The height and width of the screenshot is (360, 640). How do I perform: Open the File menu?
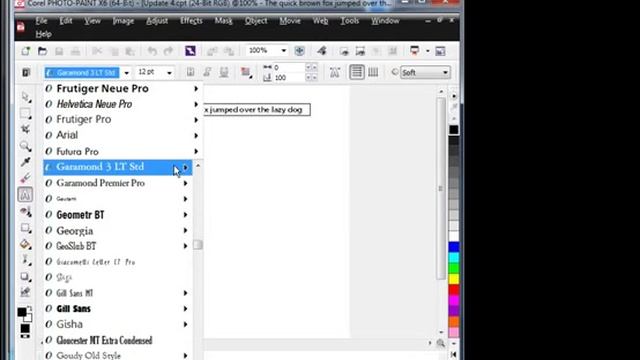coord(41,21)
